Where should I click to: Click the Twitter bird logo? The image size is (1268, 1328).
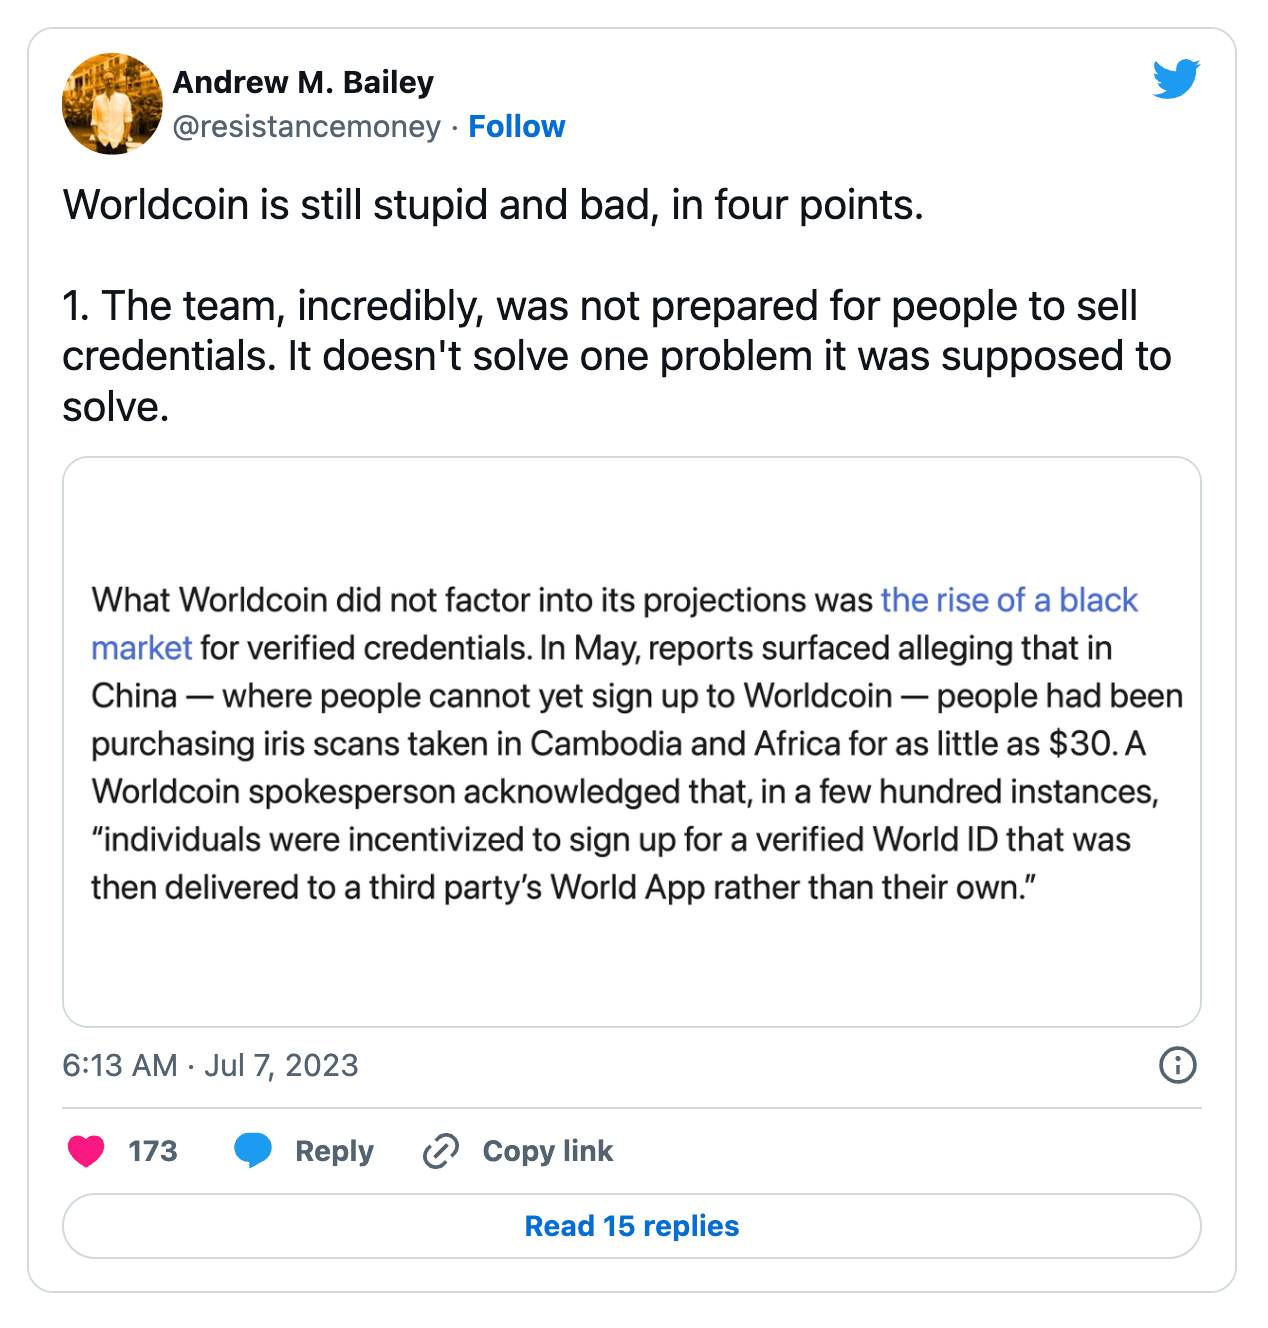1175,79
